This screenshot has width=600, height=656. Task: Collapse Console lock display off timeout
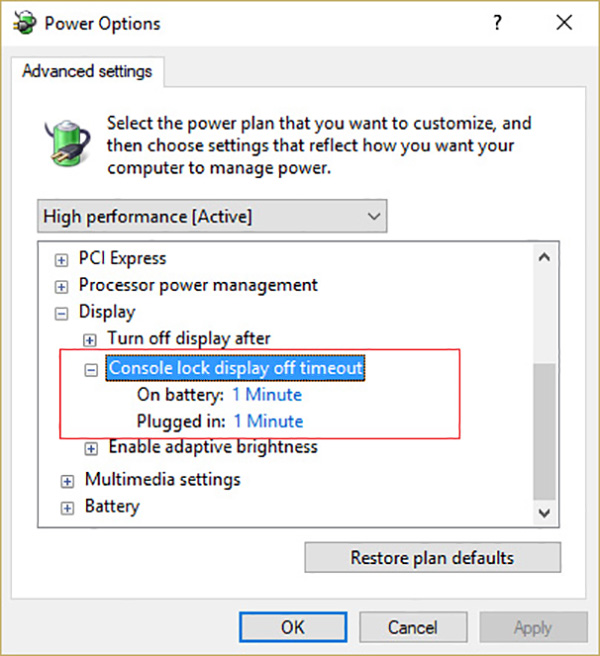[91, 369]
